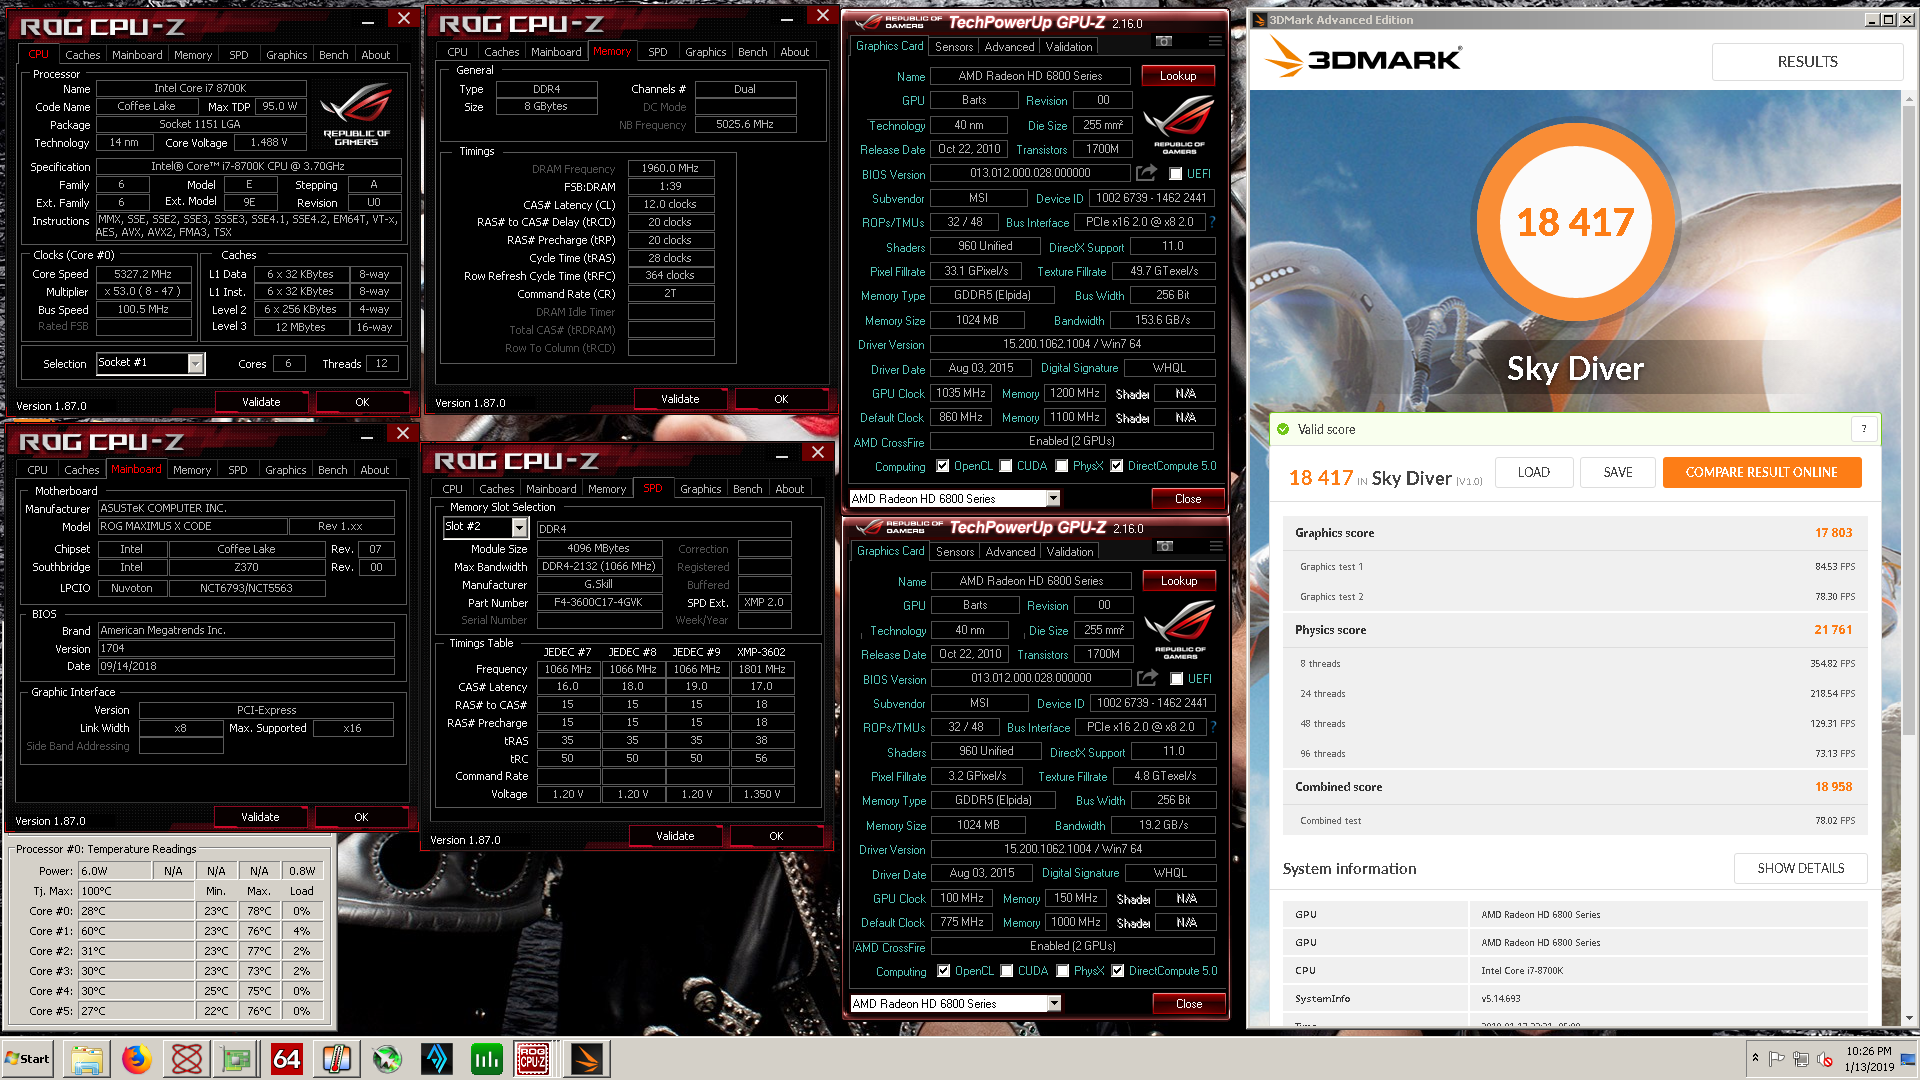
Task: Toggle OpenCL checkbox in upper GPU-Z window
Action: click(943, 466)
